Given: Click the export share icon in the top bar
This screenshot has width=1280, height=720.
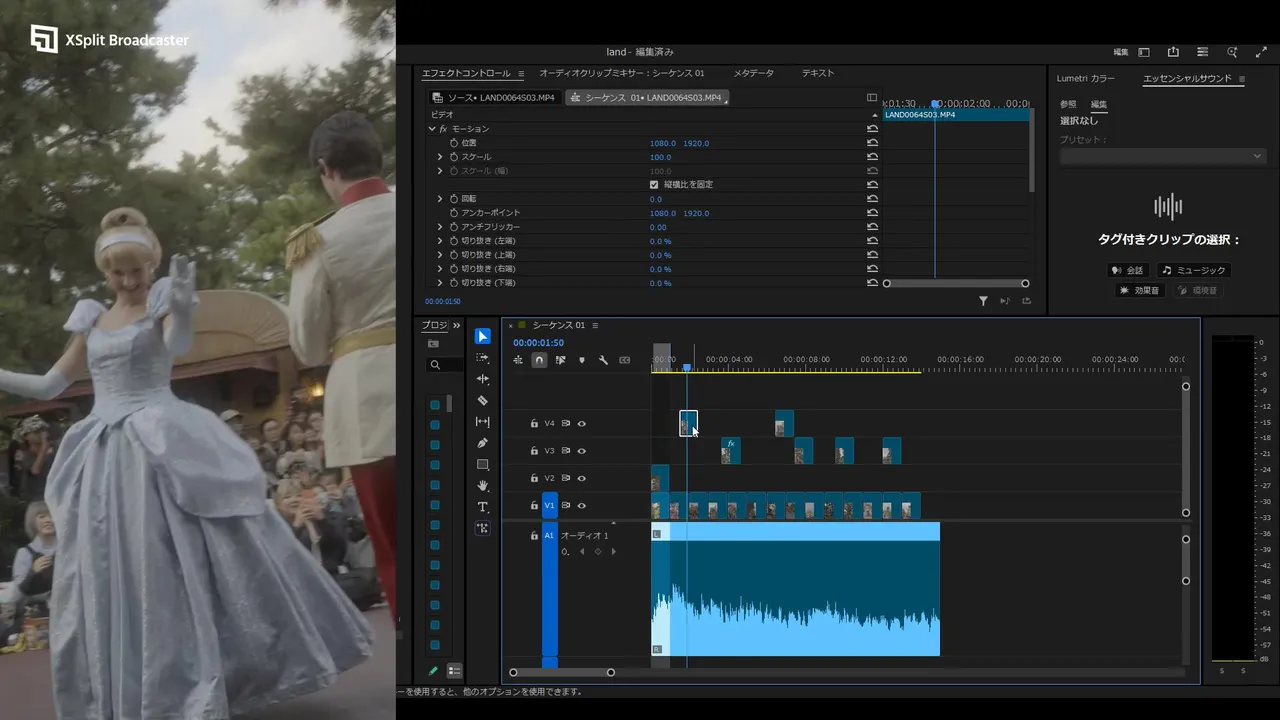Looking at the screenshot, I should (x=1173, y=52).
